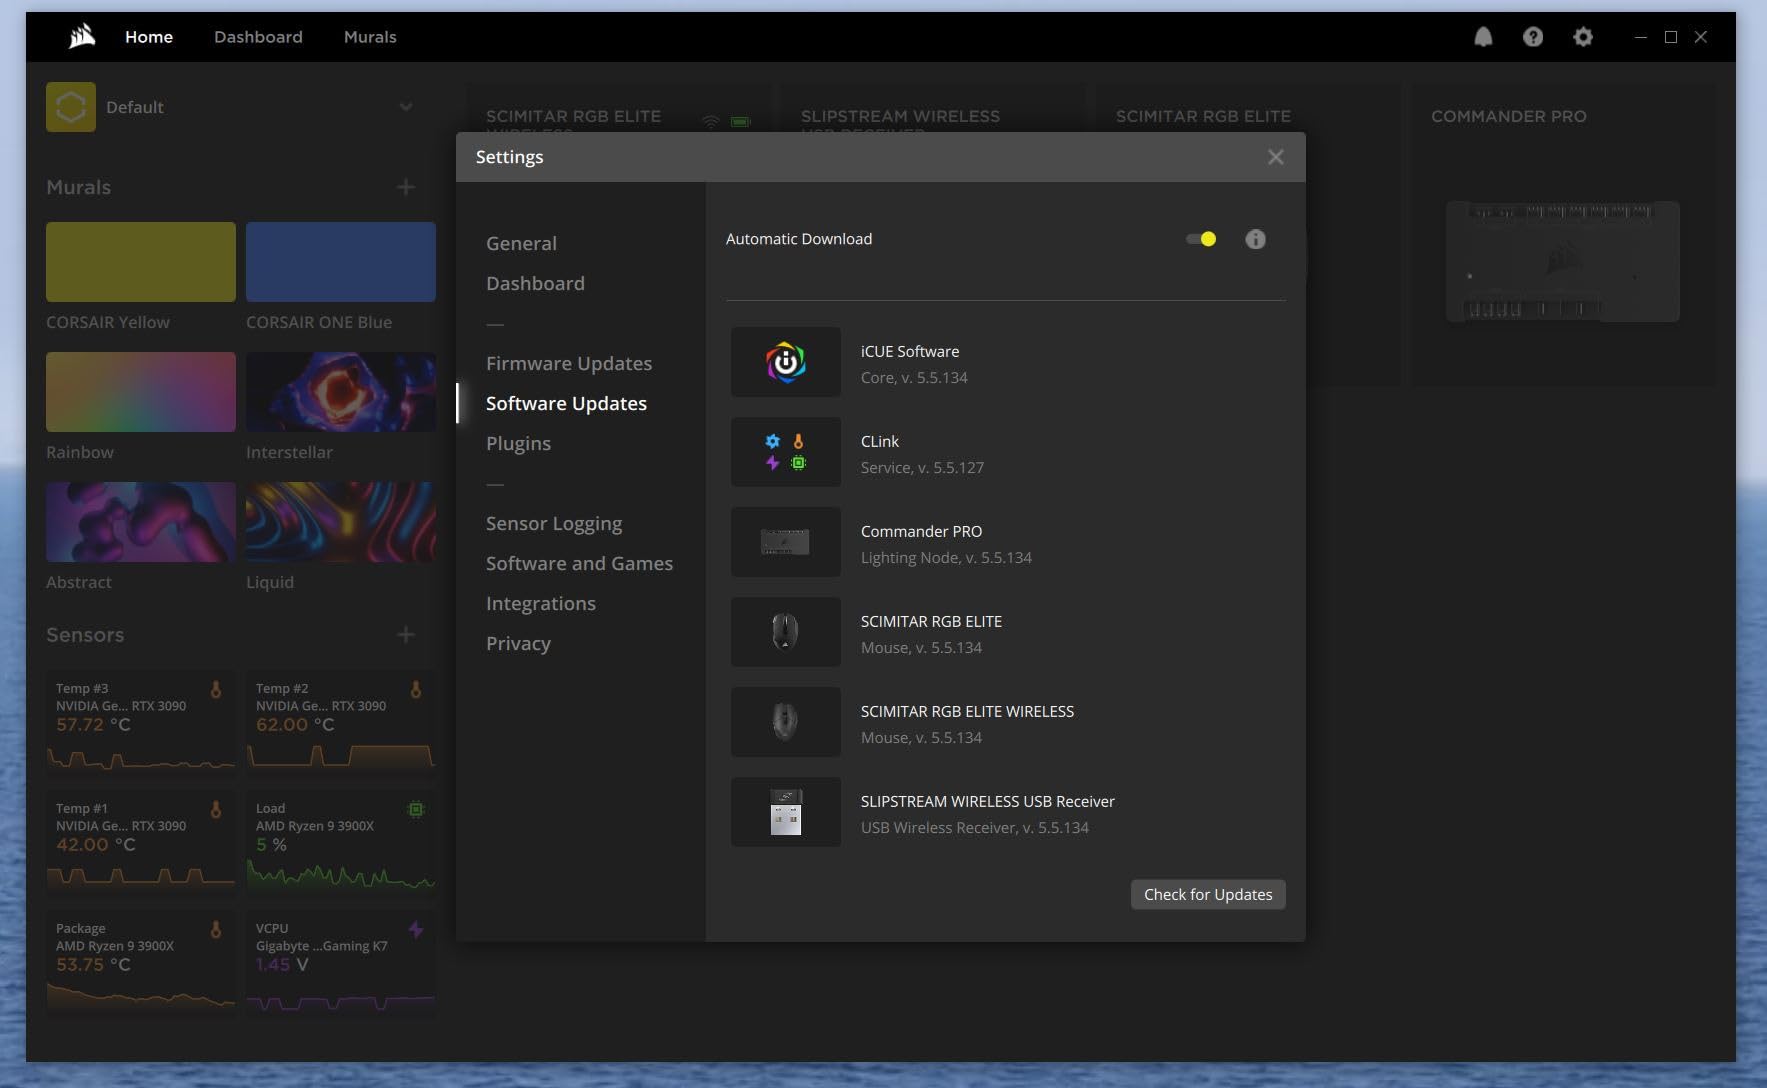
Task: Click the iCUE Software logo icon
Action: pos(785,362)
